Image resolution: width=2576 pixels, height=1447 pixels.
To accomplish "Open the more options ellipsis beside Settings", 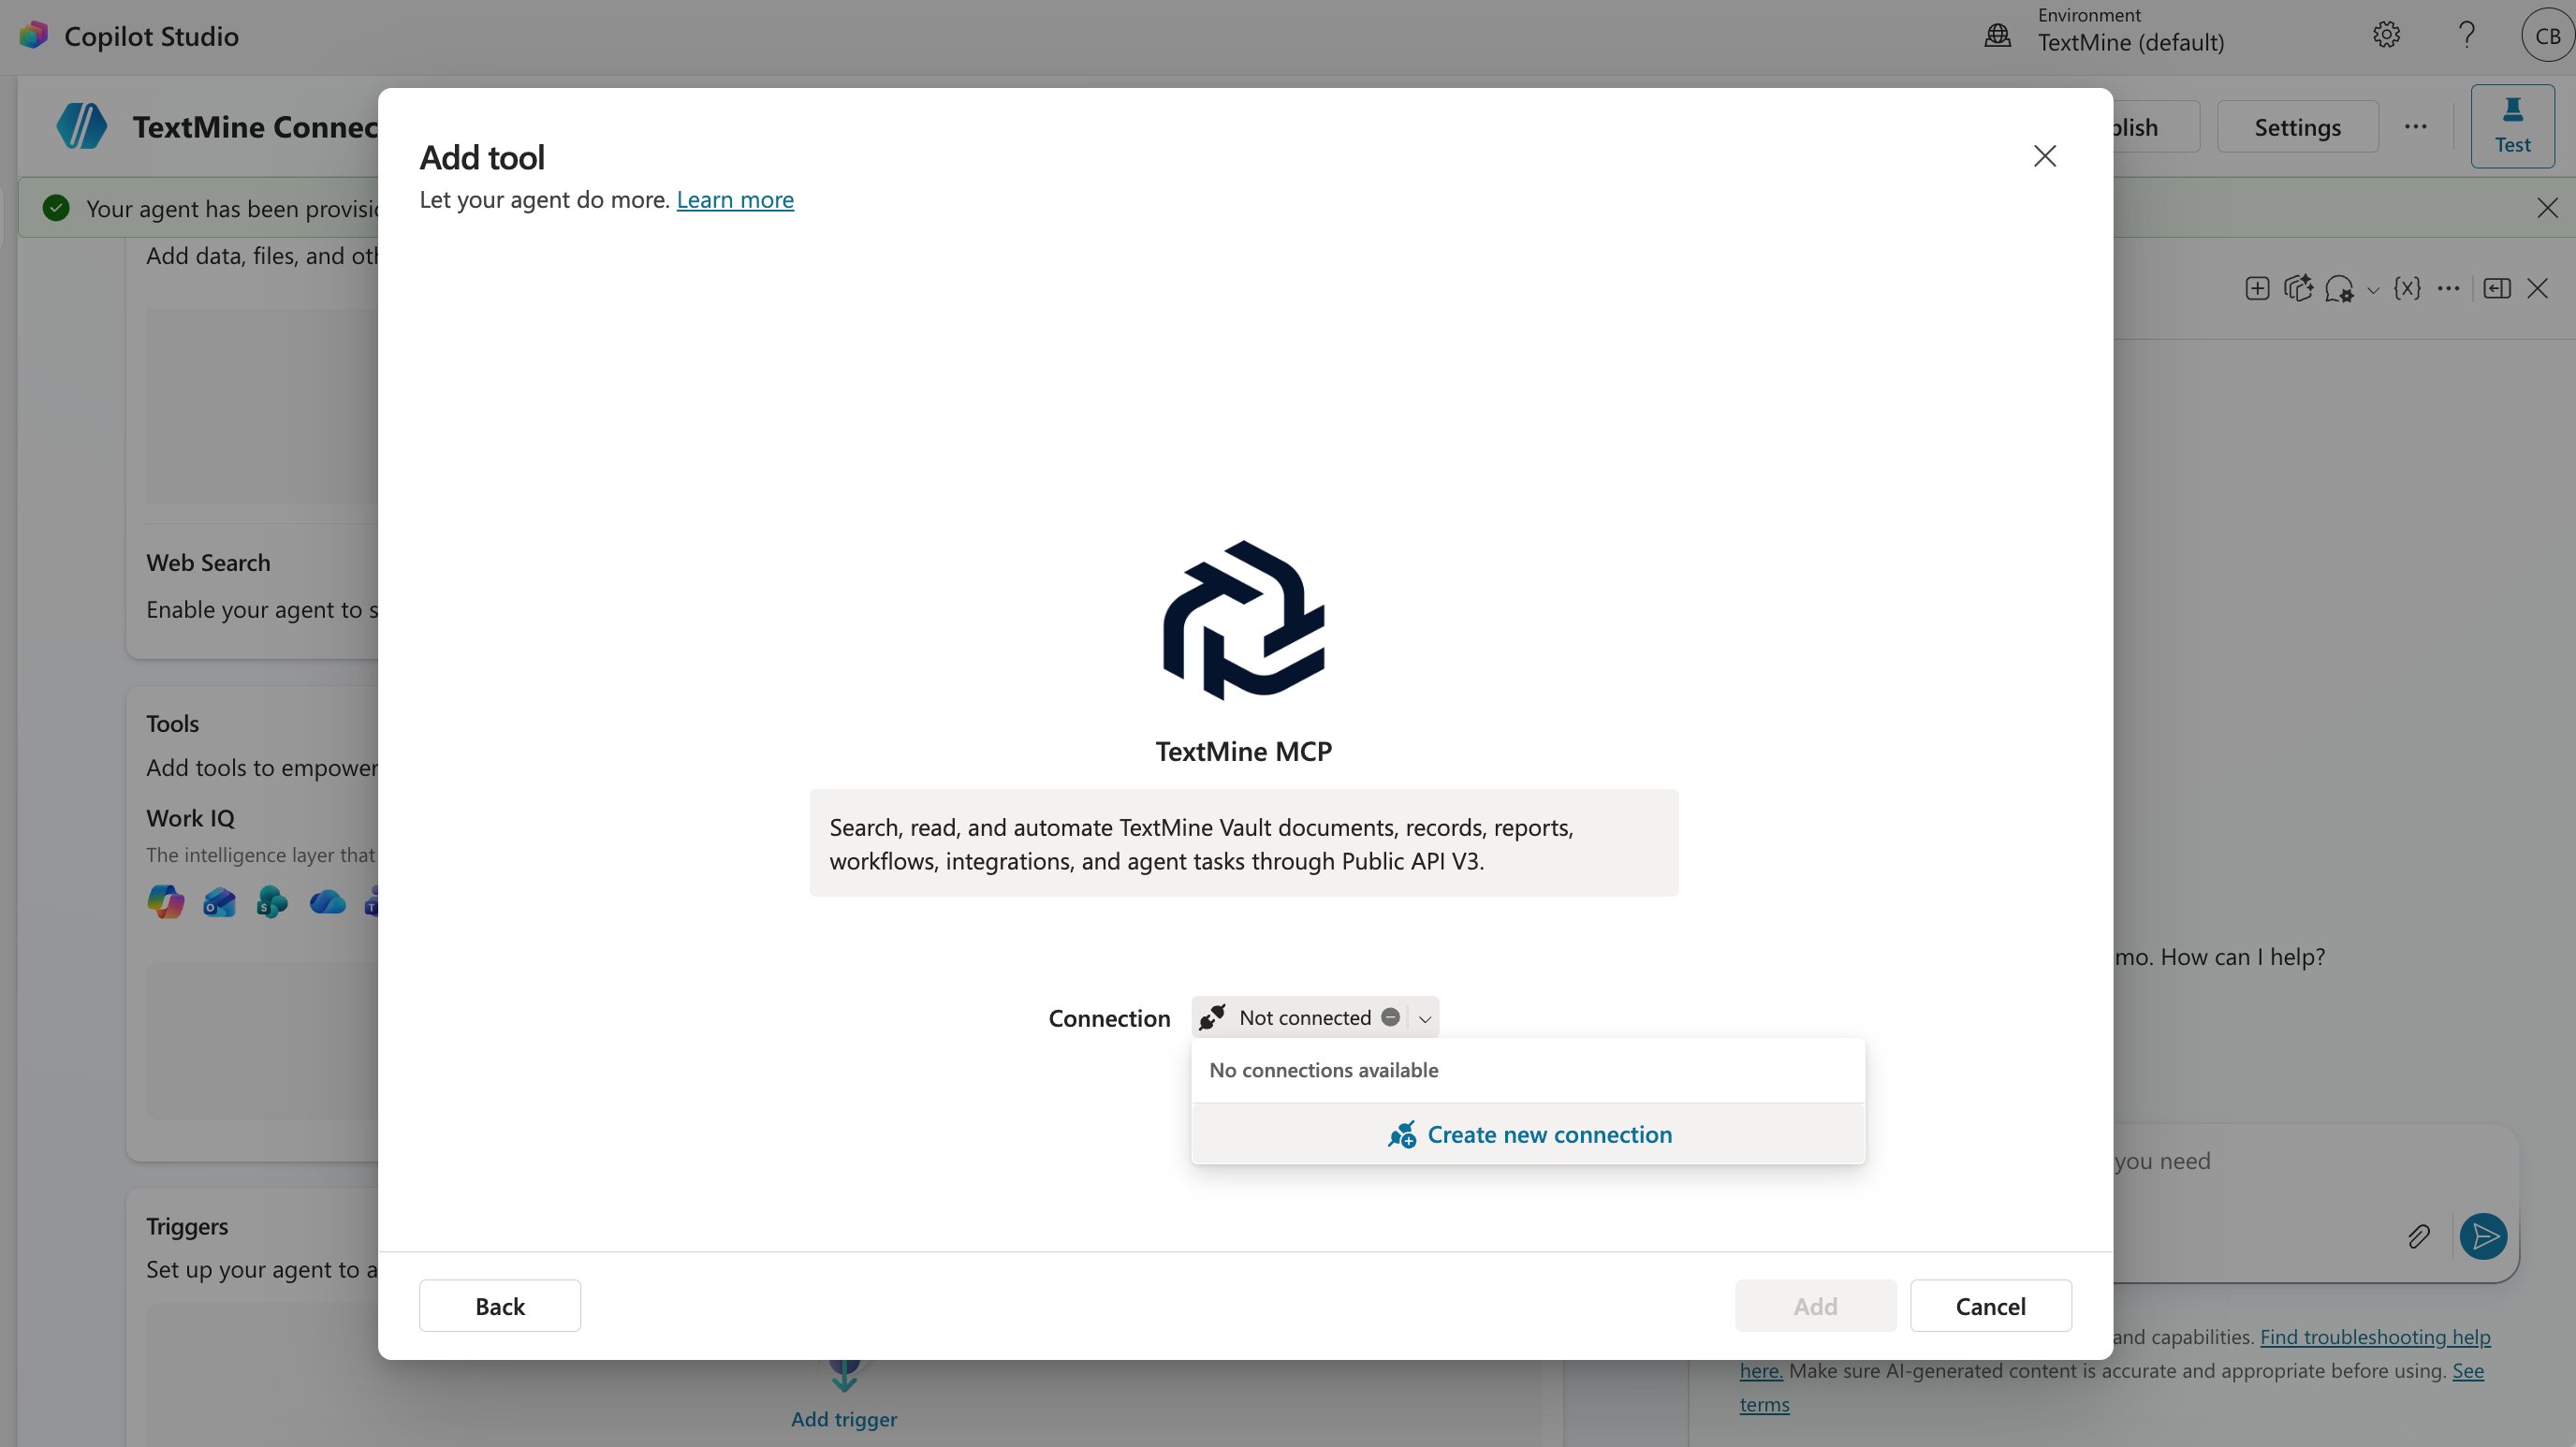I will pyautogui.click(x=2415, y=126).
